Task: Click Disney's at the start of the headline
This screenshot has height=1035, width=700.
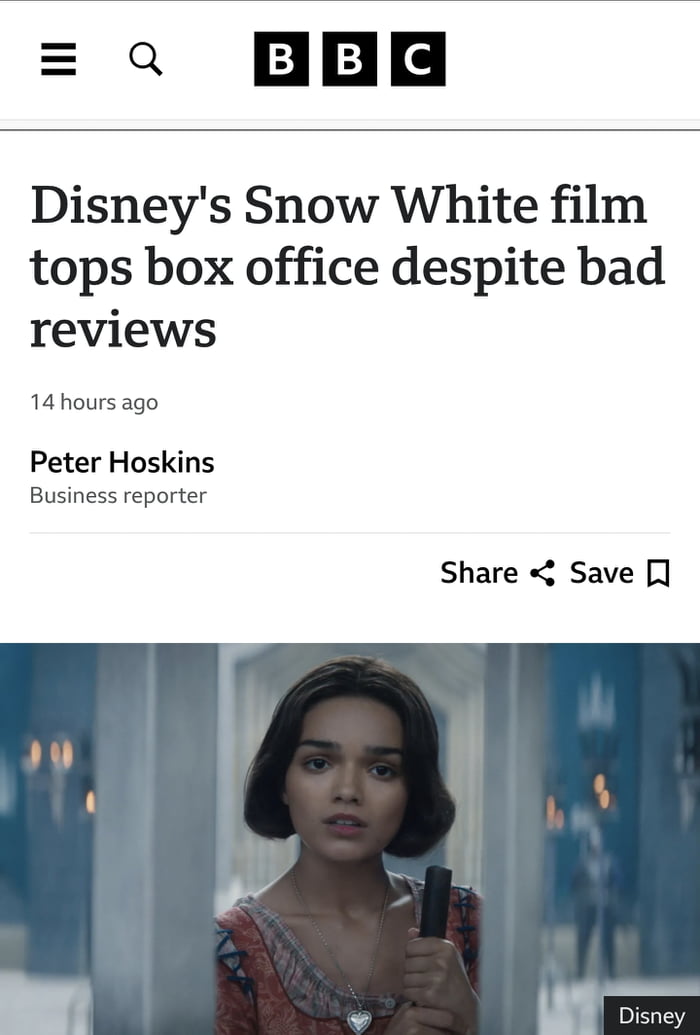Action: click(x=131, y=206)
